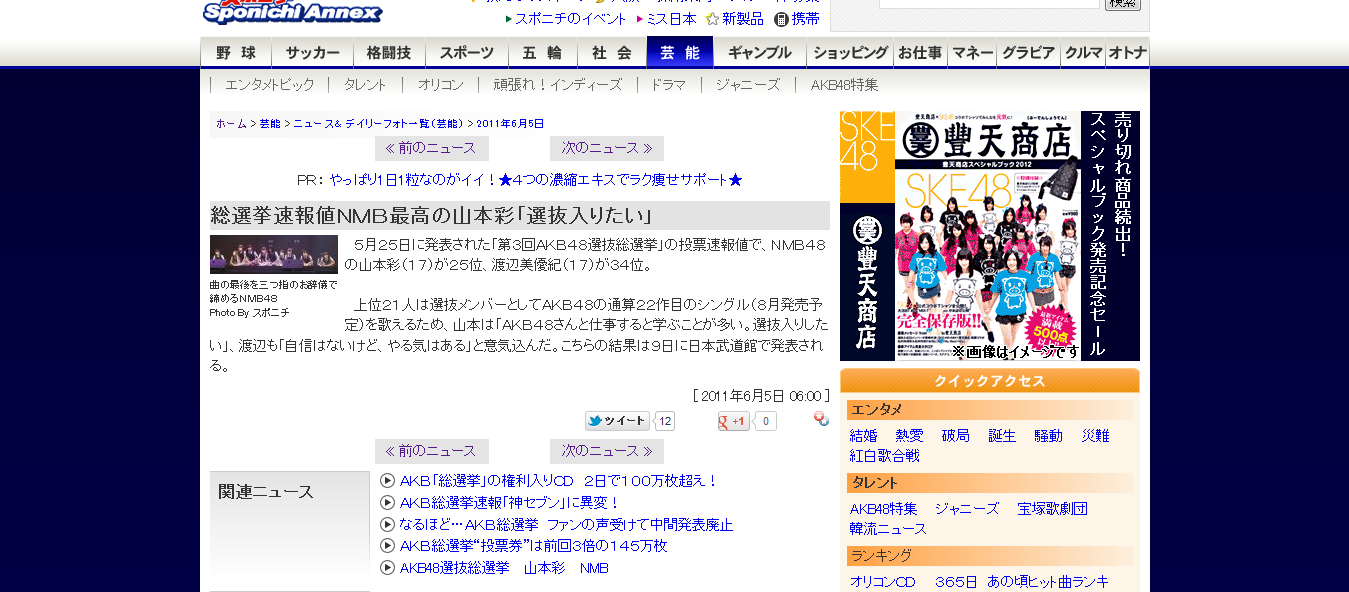Click the Twitter ツイート button
This screenshot has height=592, width=1349.
point(617,421)
